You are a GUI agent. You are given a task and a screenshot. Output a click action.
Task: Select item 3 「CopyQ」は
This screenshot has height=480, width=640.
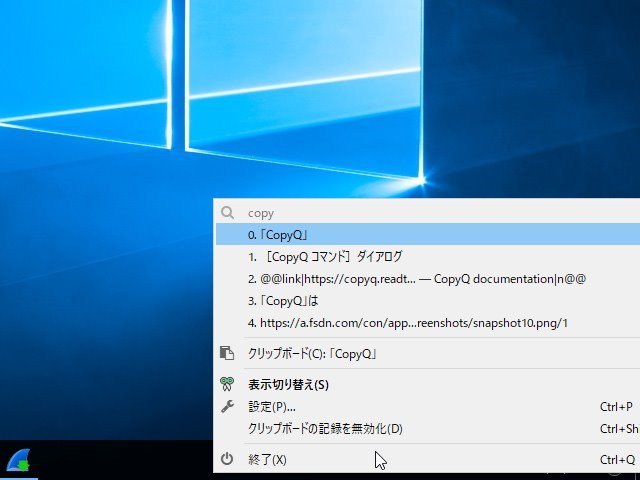(x=428, y=301)
